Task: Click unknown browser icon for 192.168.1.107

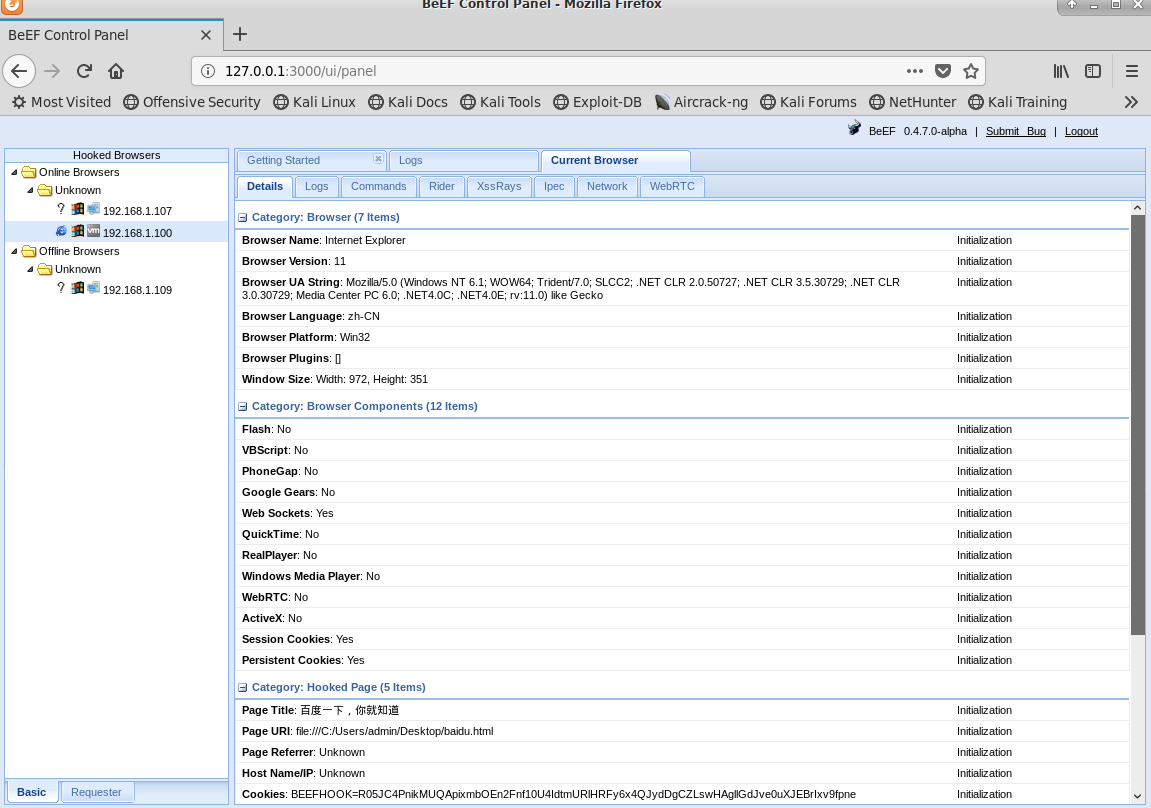Action: [x=61, y=209]
